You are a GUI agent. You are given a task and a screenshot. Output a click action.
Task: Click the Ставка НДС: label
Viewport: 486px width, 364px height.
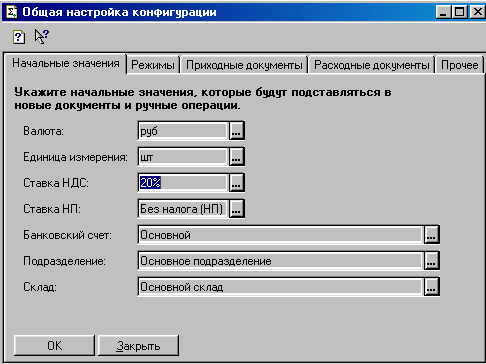coord(56,183)
